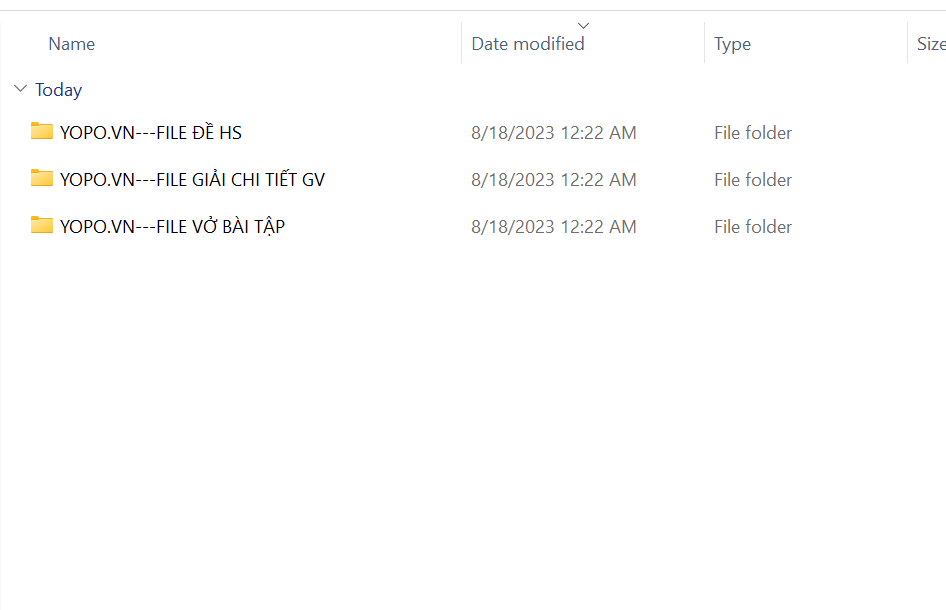Sort by the Type column header
The height and width of the screenshot is (610, 946).
pyautogui.click(x=732, y=44)
